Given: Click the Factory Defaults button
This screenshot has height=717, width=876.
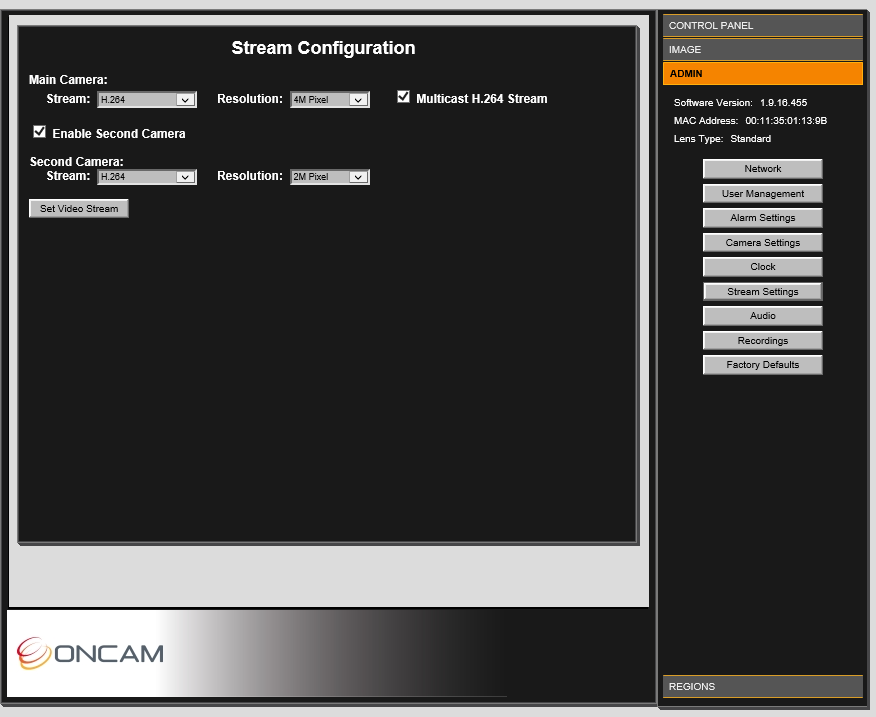Looking at the screenshot, I should pos(763,365).
